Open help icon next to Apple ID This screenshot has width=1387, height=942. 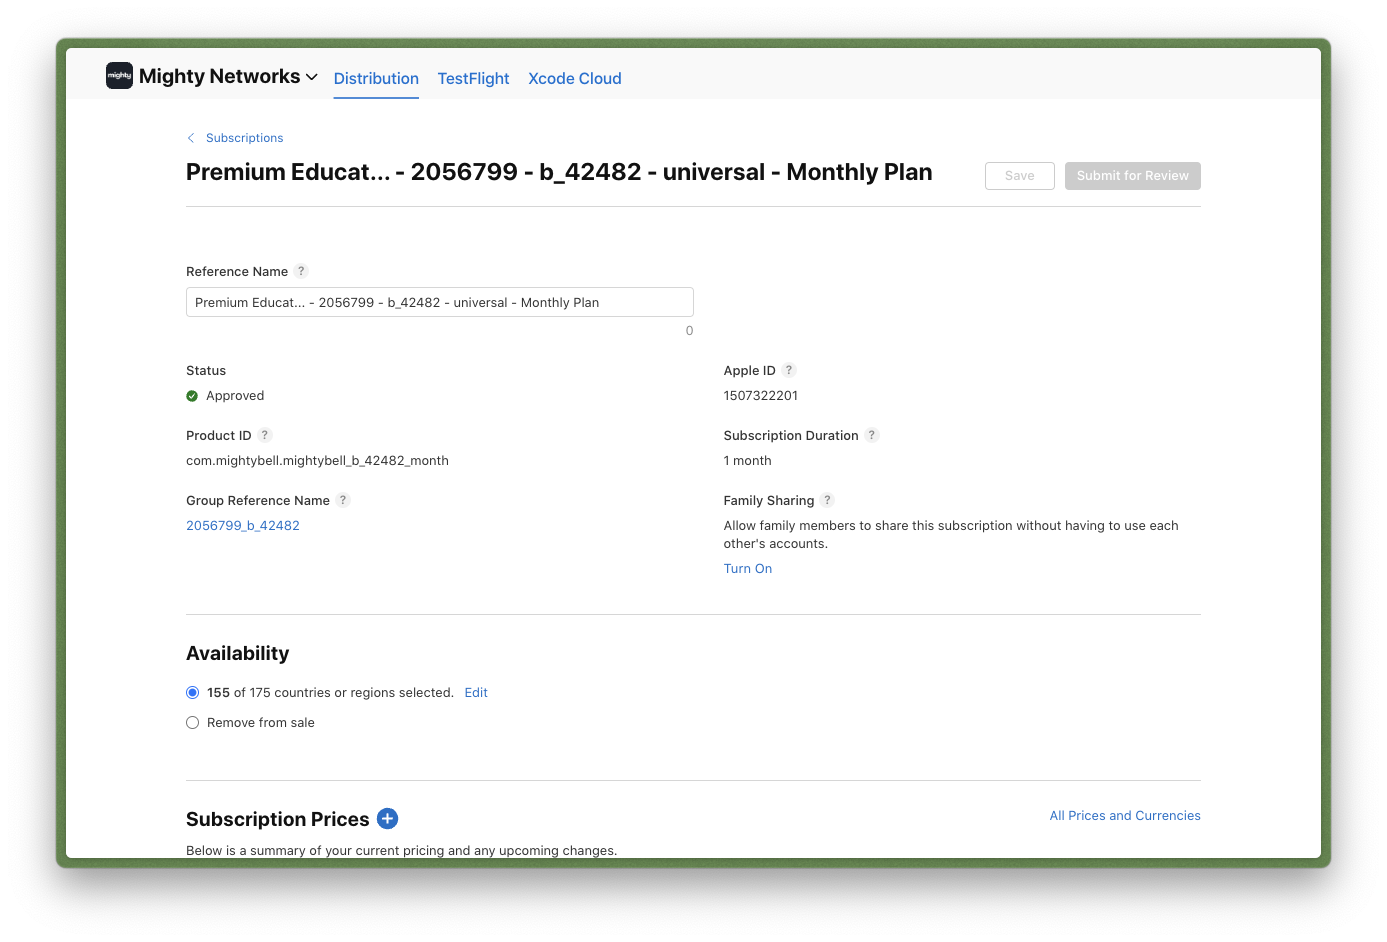[x=789, y=370]
